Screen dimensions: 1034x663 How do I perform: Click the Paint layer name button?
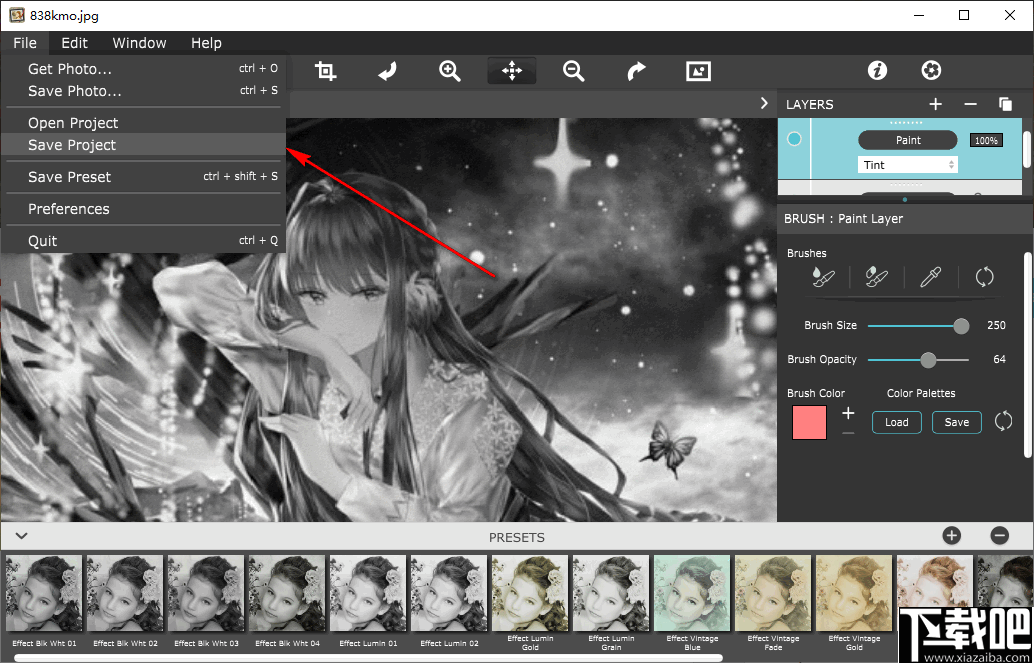click(x=907, y=140)
